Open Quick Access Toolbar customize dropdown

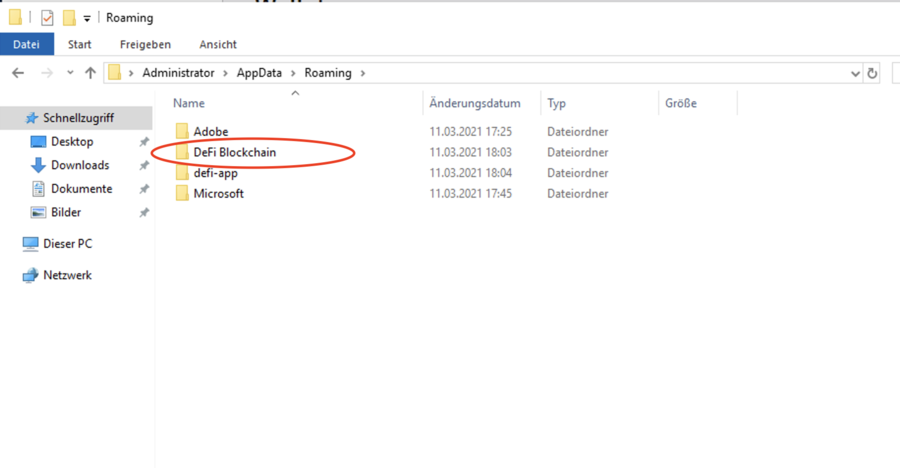pyautogui.click(x=87, y=18)
